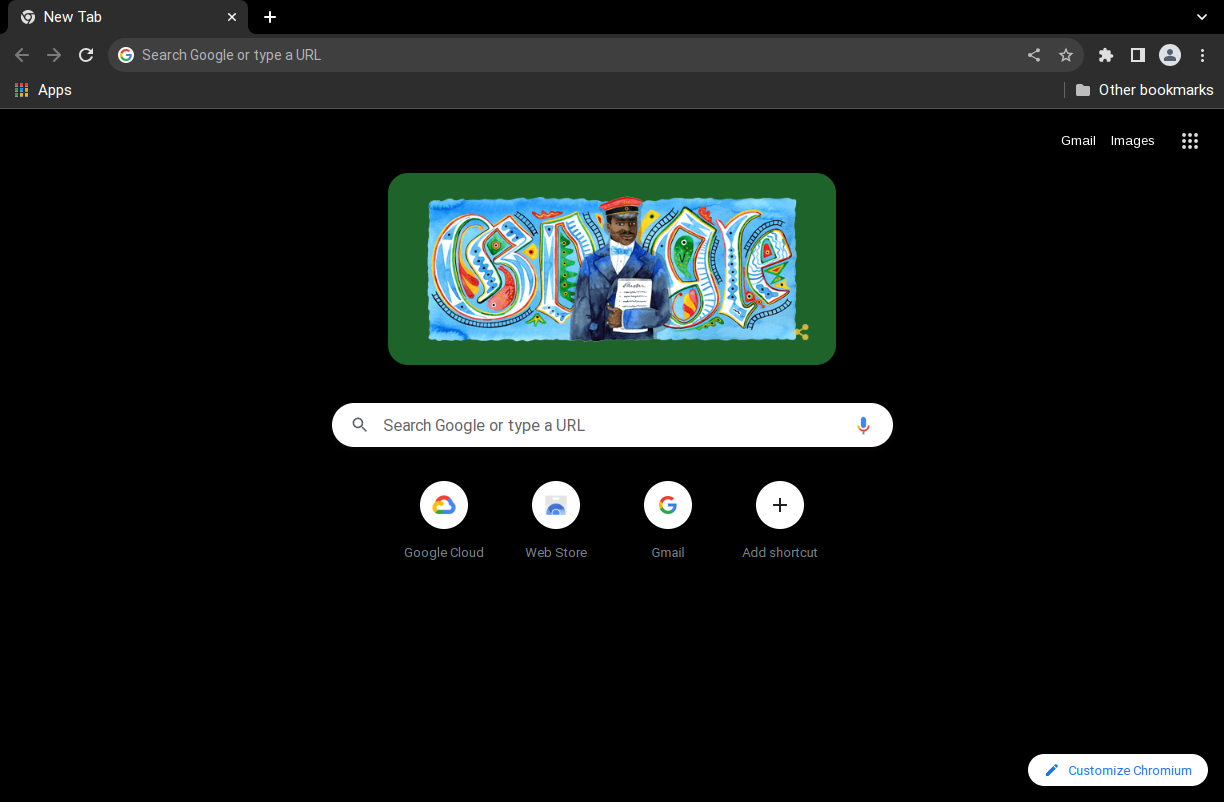Open the three-dot Chrome menu
1224x802 pixels.
coord(1202,55)
